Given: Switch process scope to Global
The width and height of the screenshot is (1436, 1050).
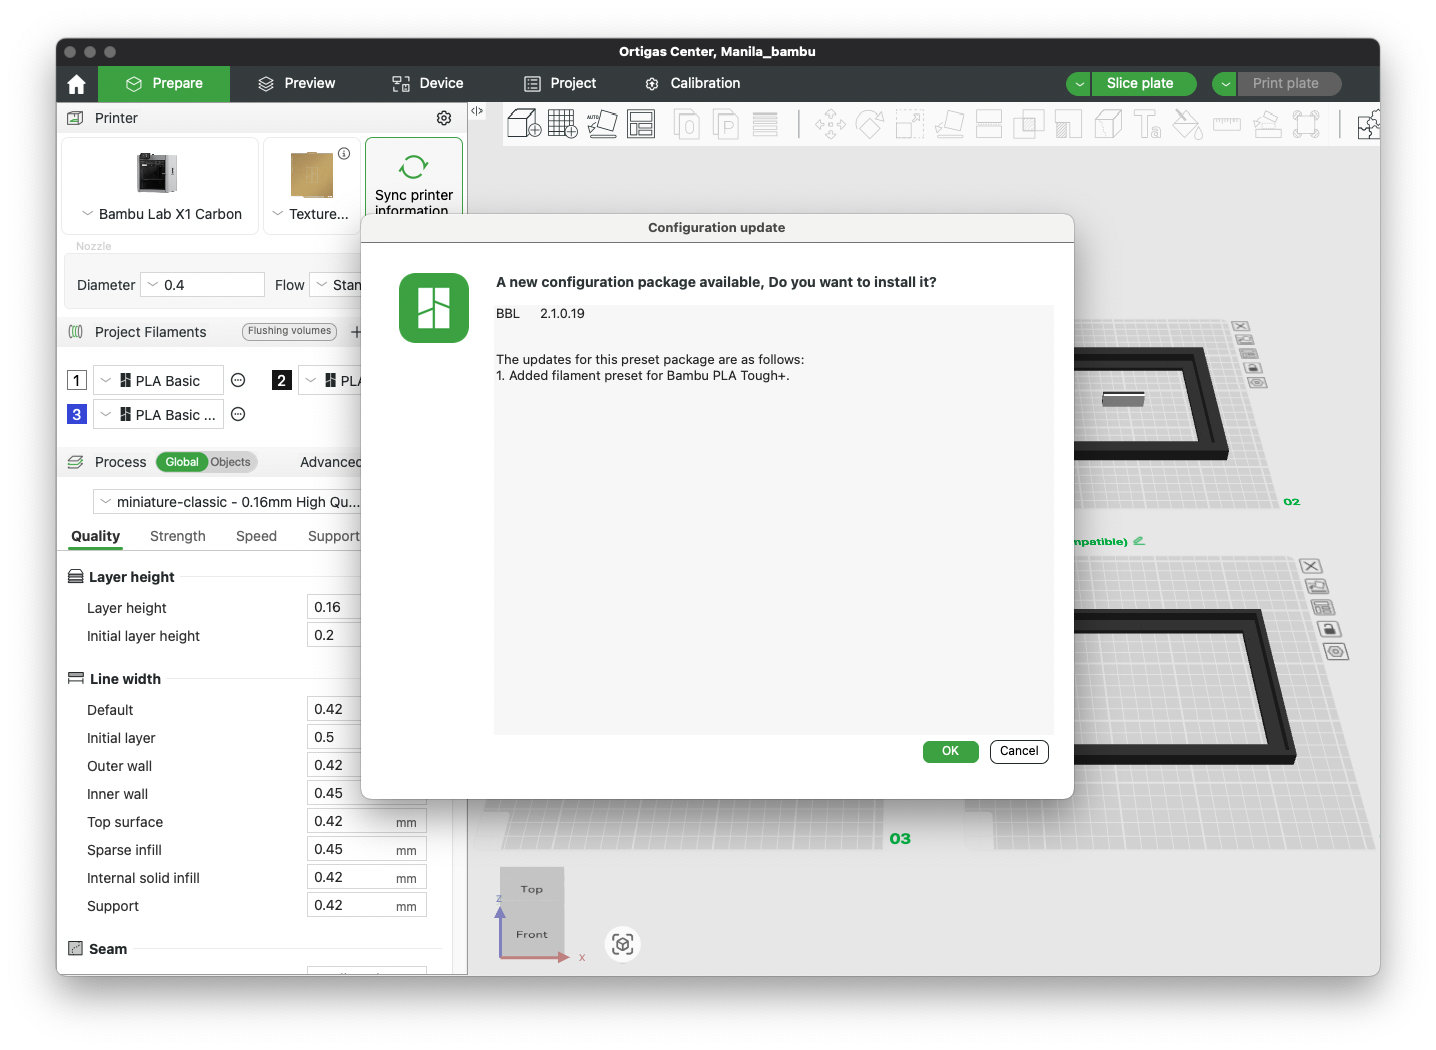Looking at the screenshot, I should [x=182, y=462].
